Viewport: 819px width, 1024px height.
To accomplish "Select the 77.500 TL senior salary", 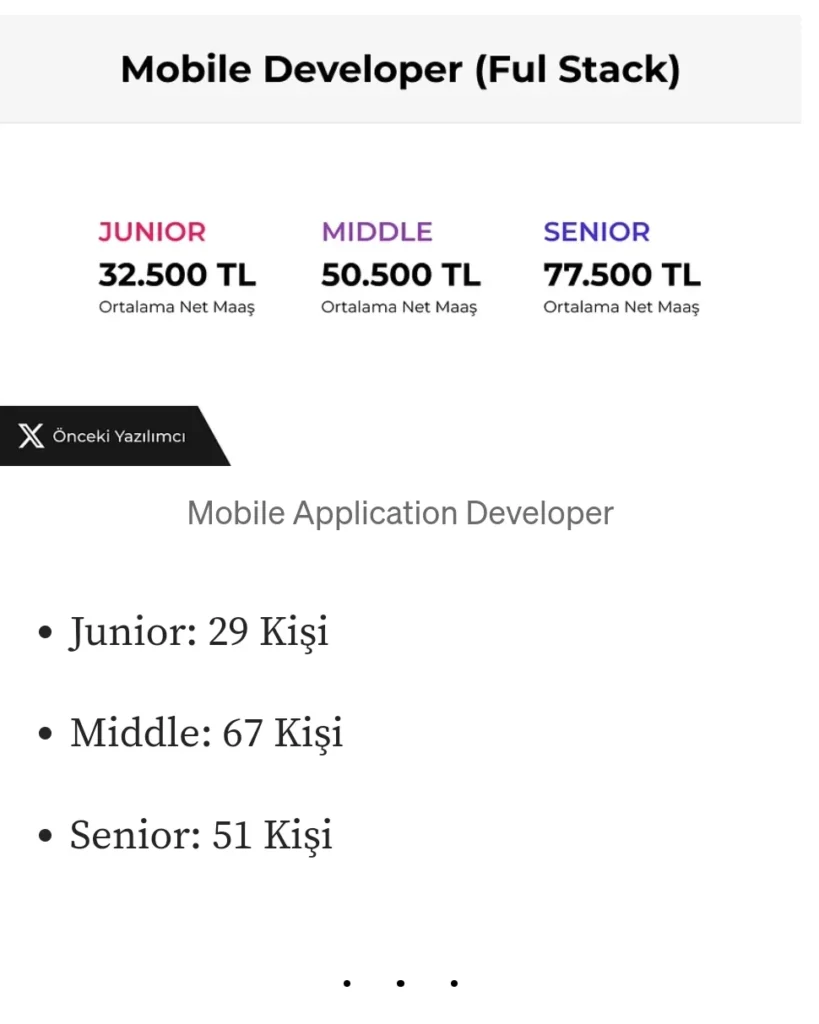I will 622,274.
